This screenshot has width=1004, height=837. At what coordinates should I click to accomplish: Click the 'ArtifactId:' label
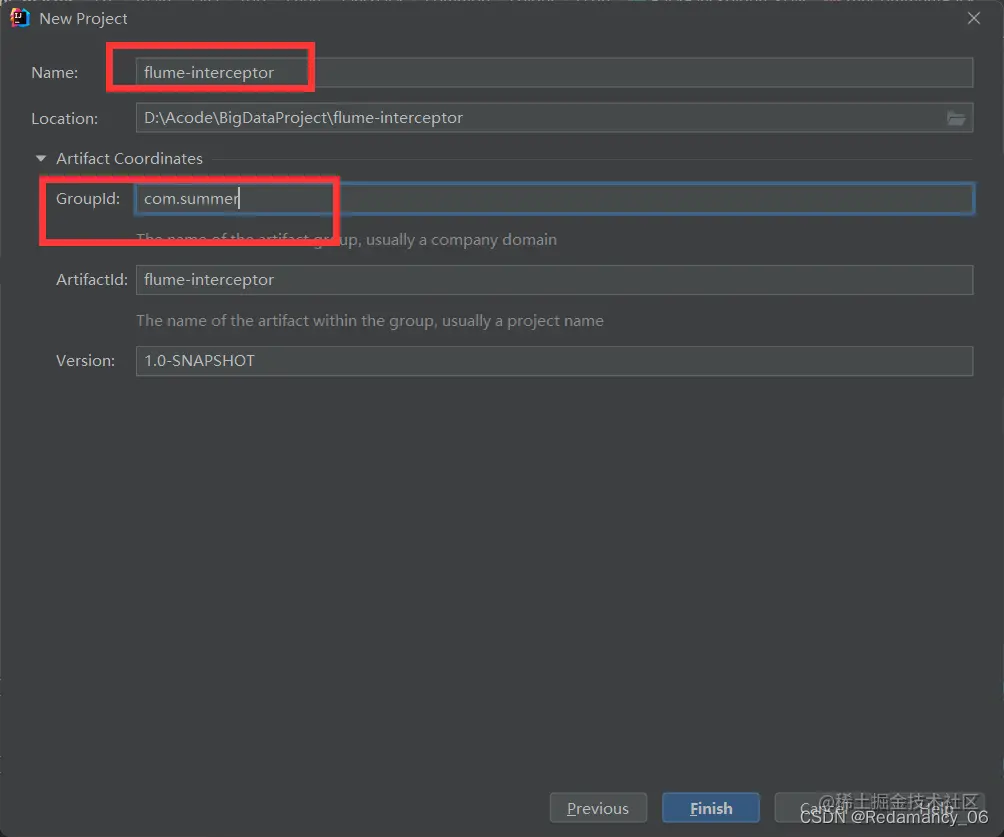[92, 280]
